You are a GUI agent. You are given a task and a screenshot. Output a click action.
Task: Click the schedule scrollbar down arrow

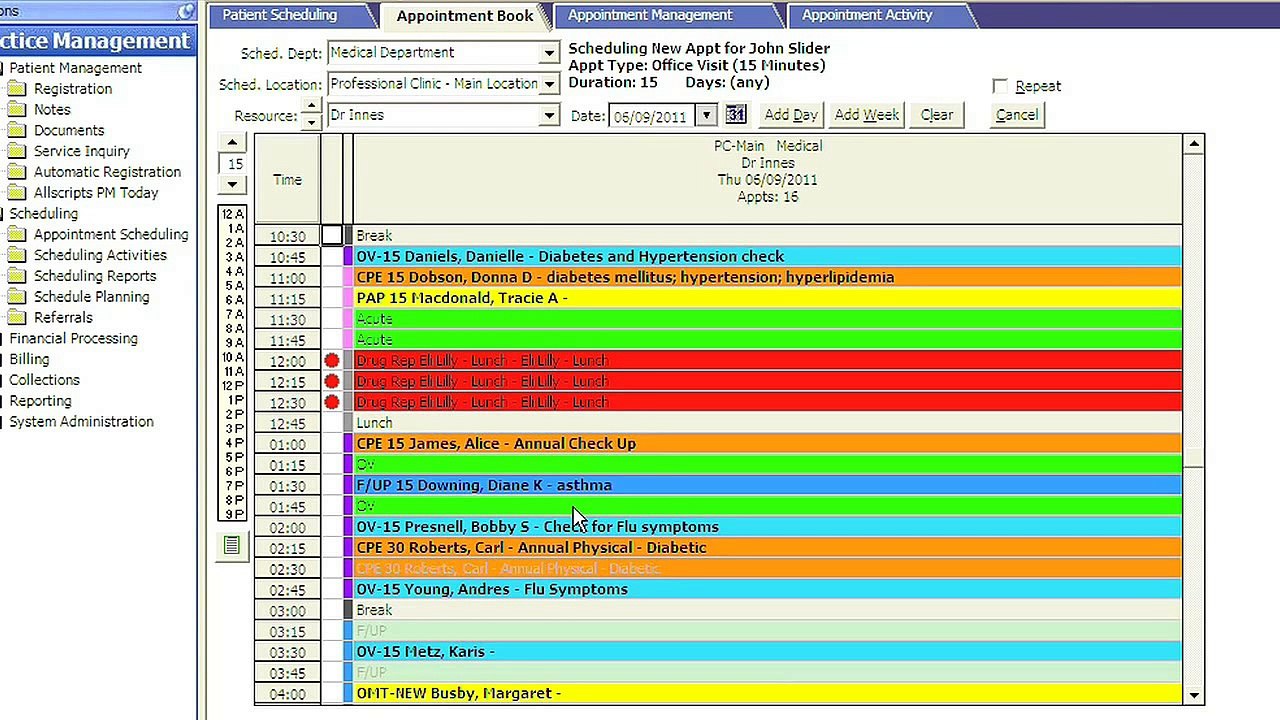[x=1194, y=695]
